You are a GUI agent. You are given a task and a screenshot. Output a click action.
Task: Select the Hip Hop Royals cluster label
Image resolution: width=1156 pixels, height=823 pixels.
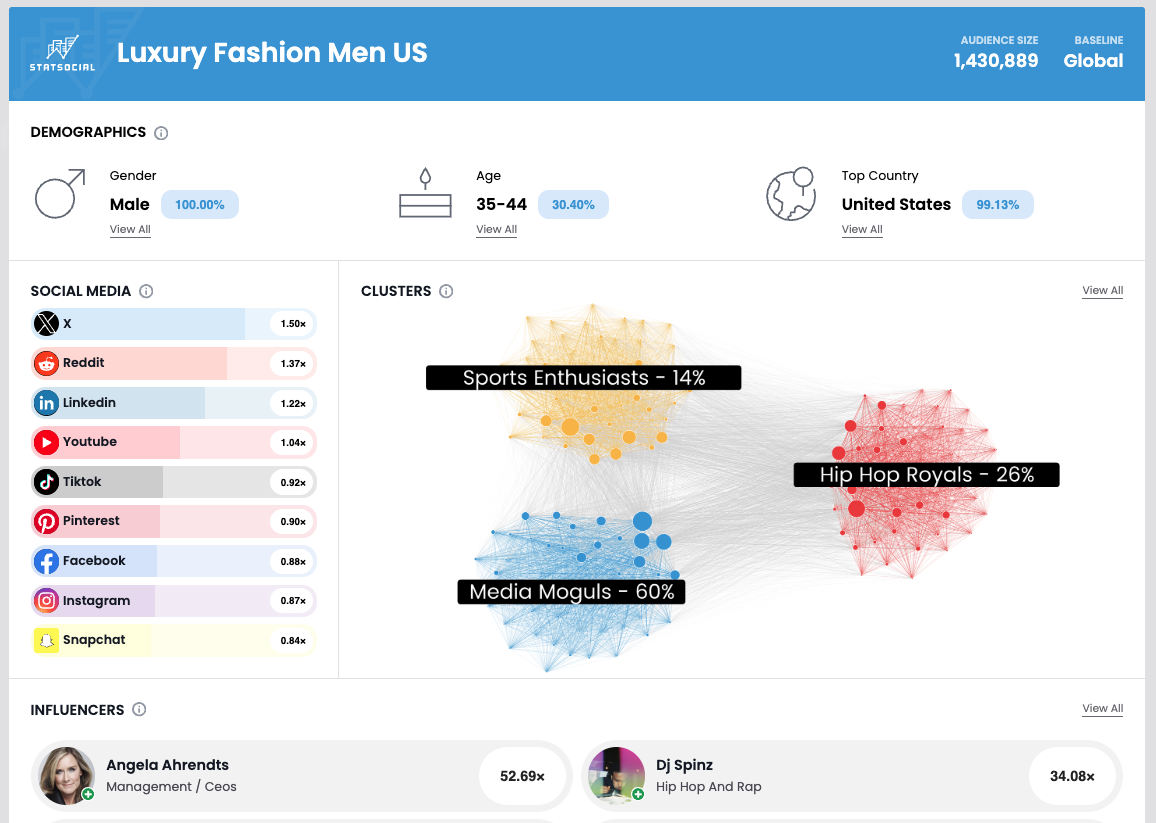click(x=926, y=475)
